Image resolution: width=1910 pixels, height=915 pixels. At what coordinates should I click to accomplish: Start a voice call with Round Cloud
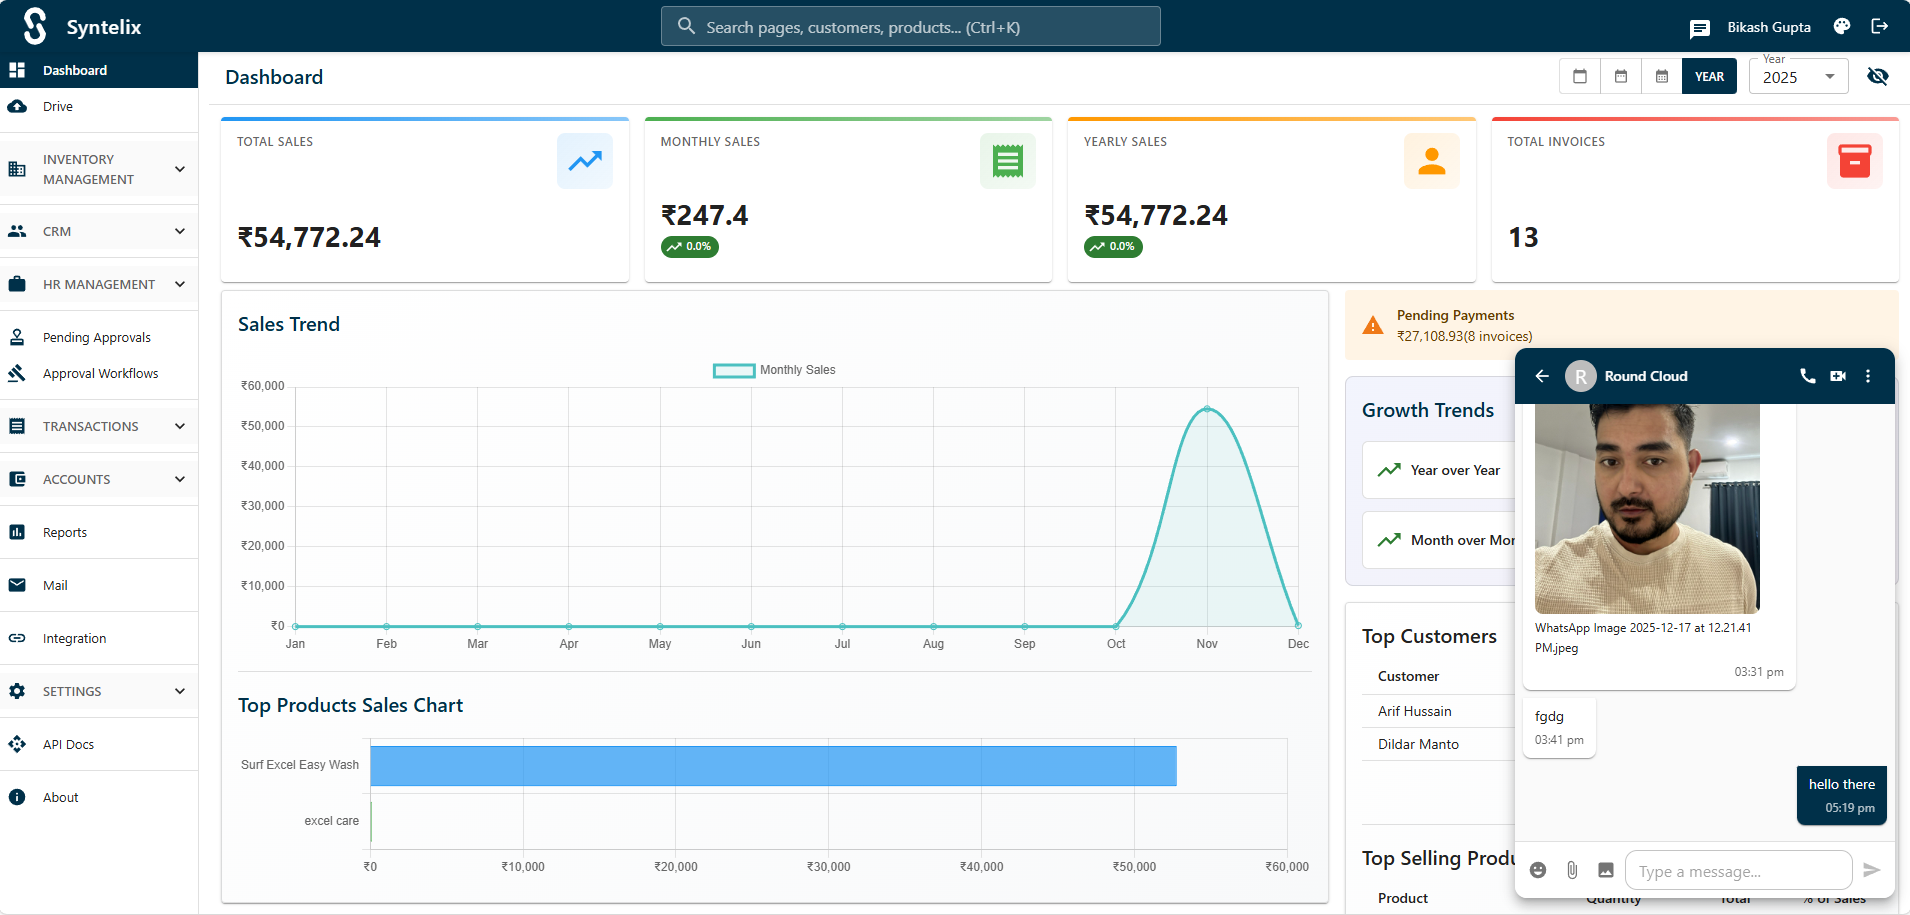(1807, 376)
